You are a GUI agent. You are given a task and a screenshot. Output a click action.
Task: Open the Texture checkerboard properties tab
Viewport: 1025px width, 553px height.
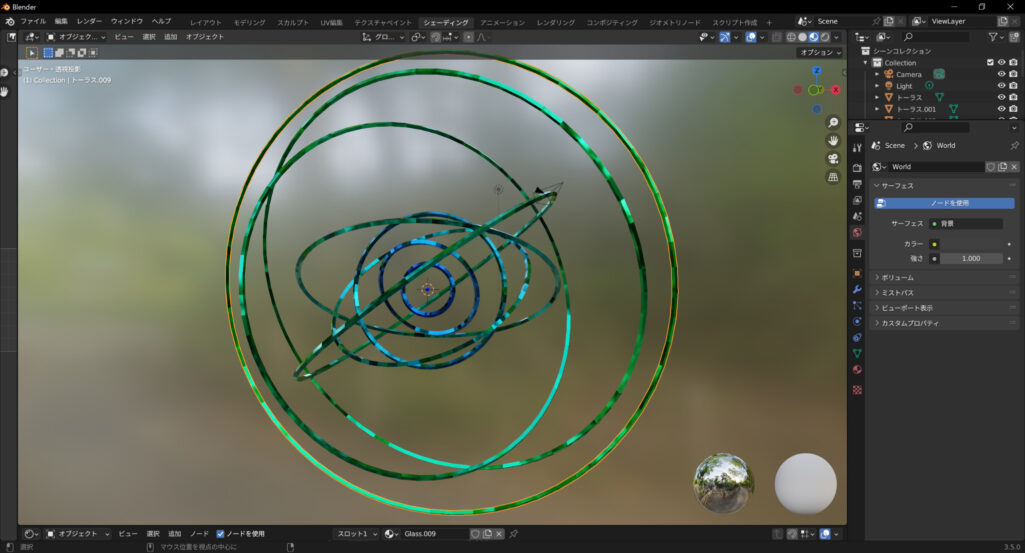[x=857, y=390]
